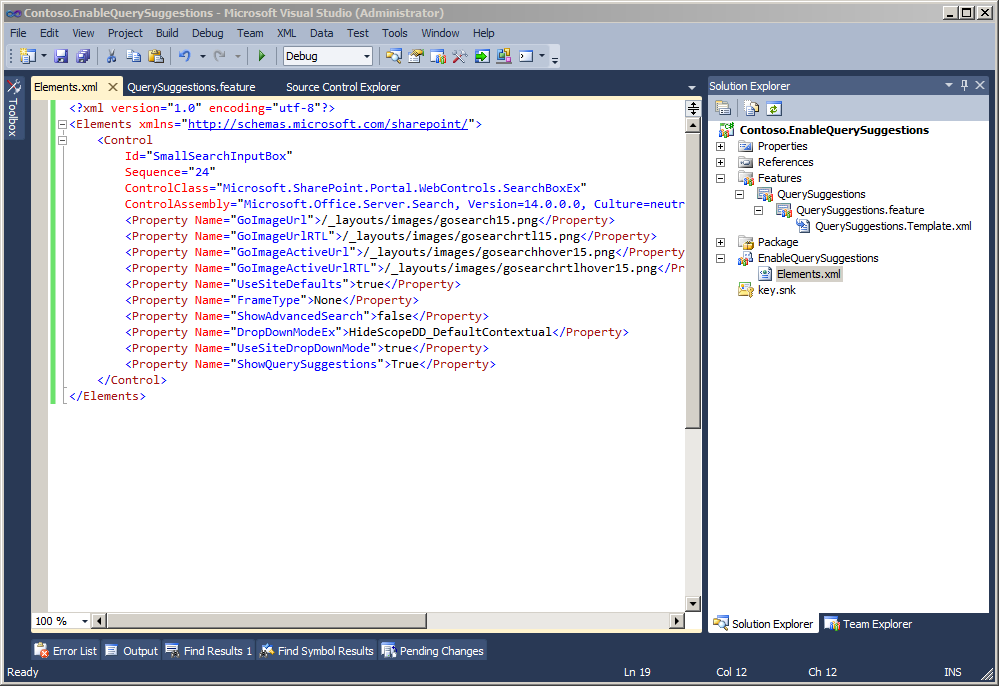Screen dimensions: 999x686
Task: Click the editor split bar handle
Action: click(x=693, y=108)
